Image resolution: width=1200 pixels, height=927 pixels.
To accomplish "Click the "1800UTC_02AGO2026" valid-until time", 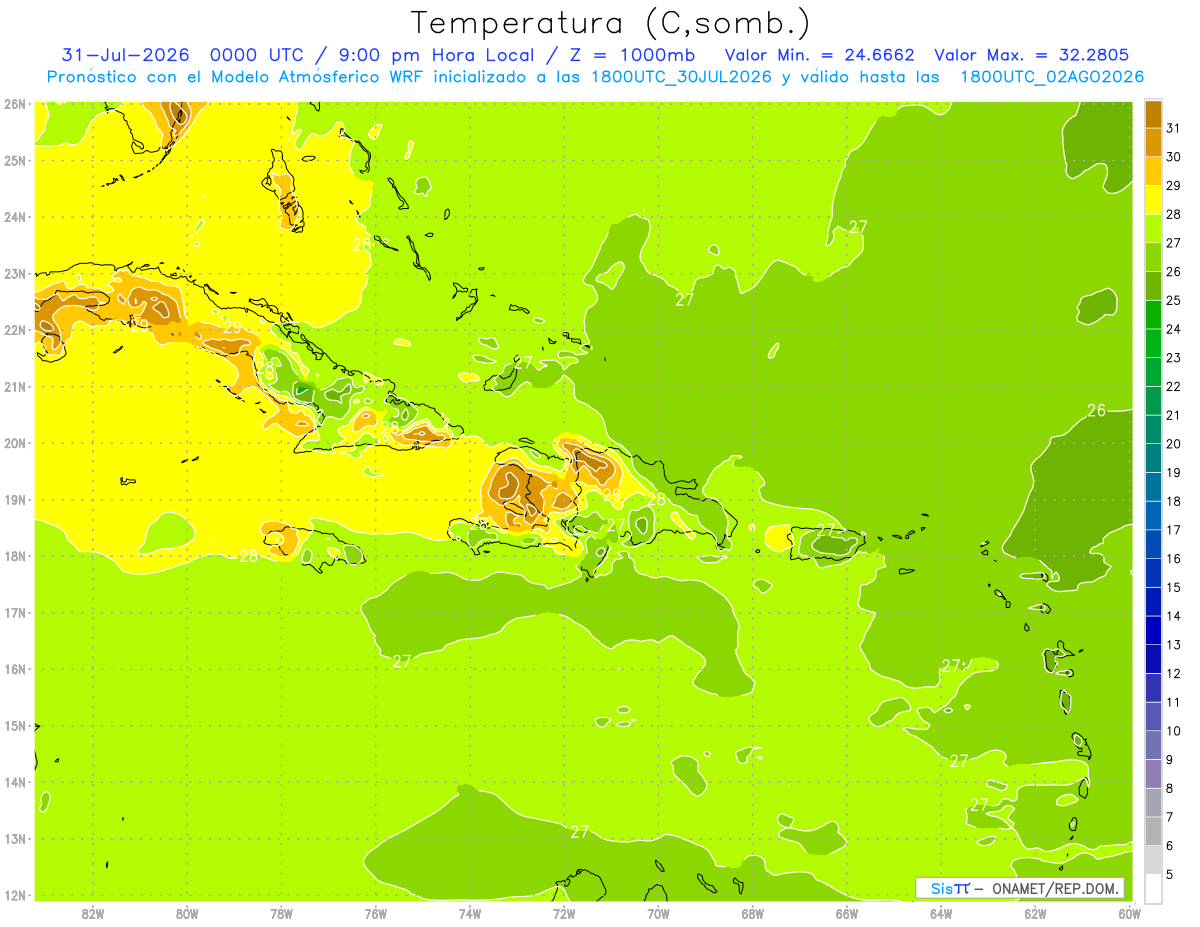I will (x=1052, y=77).
